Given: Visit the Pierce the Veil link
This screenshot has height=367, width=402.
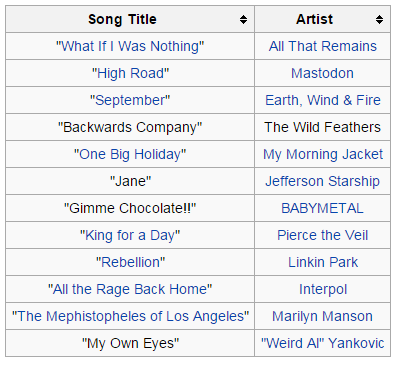Looking at the screenshot, I should click(323, 235).
